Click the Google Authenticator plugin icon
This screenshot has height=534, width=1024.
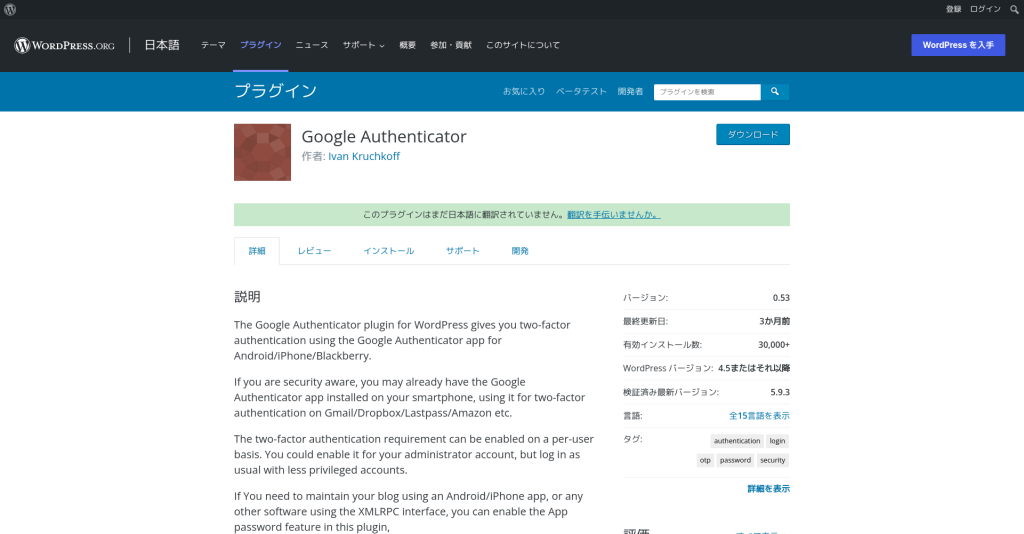[263, 152]
